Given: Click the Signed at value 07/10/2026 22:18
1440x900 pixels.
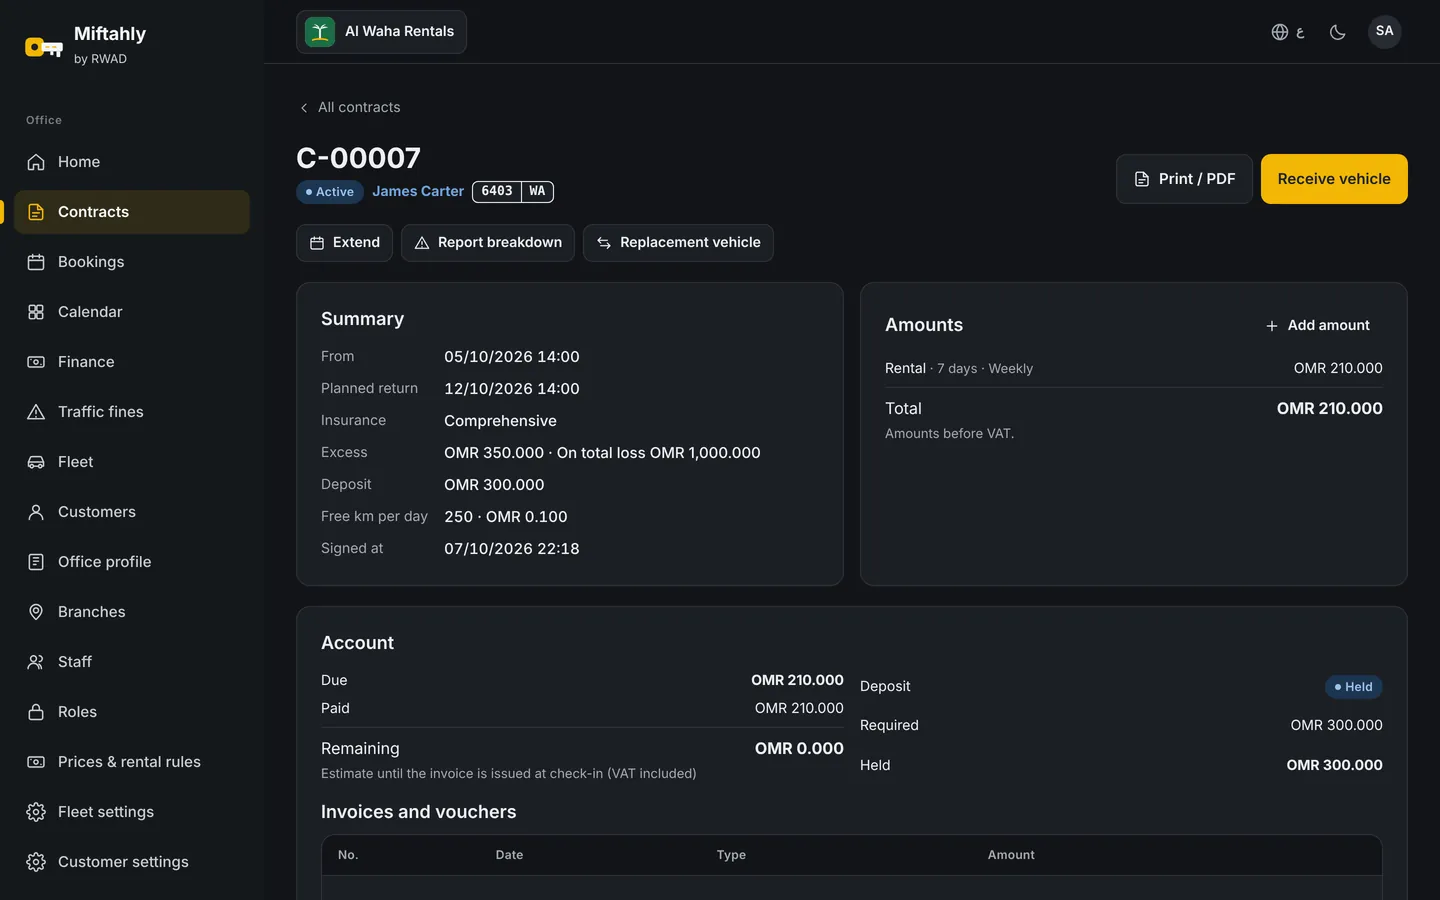Looking at the screenshot, I should click(512, 549).
